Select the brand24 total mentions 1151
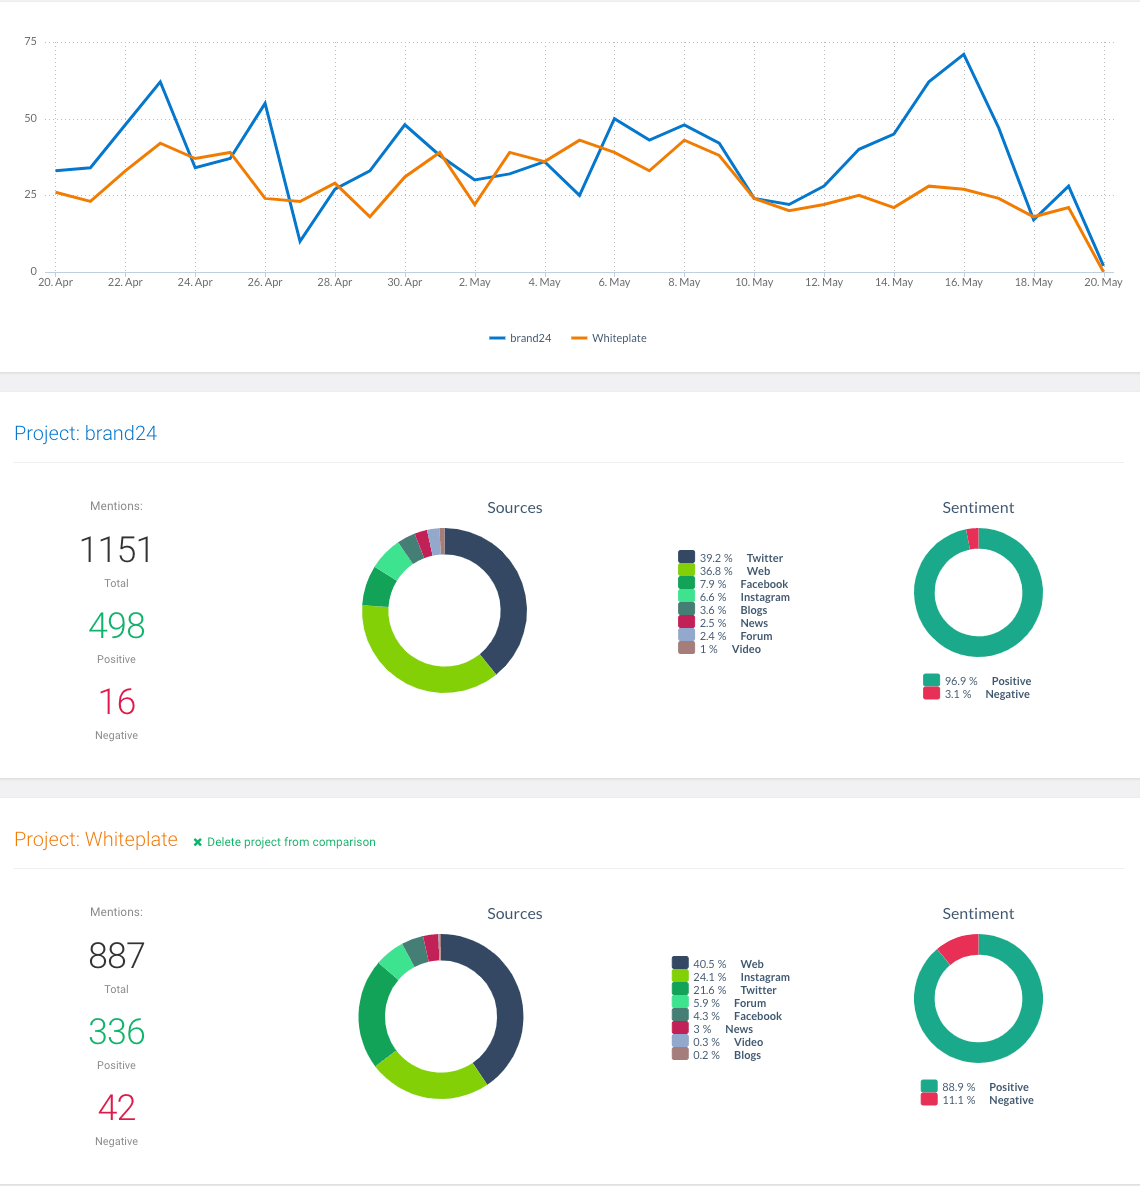 tap(116, 550)
